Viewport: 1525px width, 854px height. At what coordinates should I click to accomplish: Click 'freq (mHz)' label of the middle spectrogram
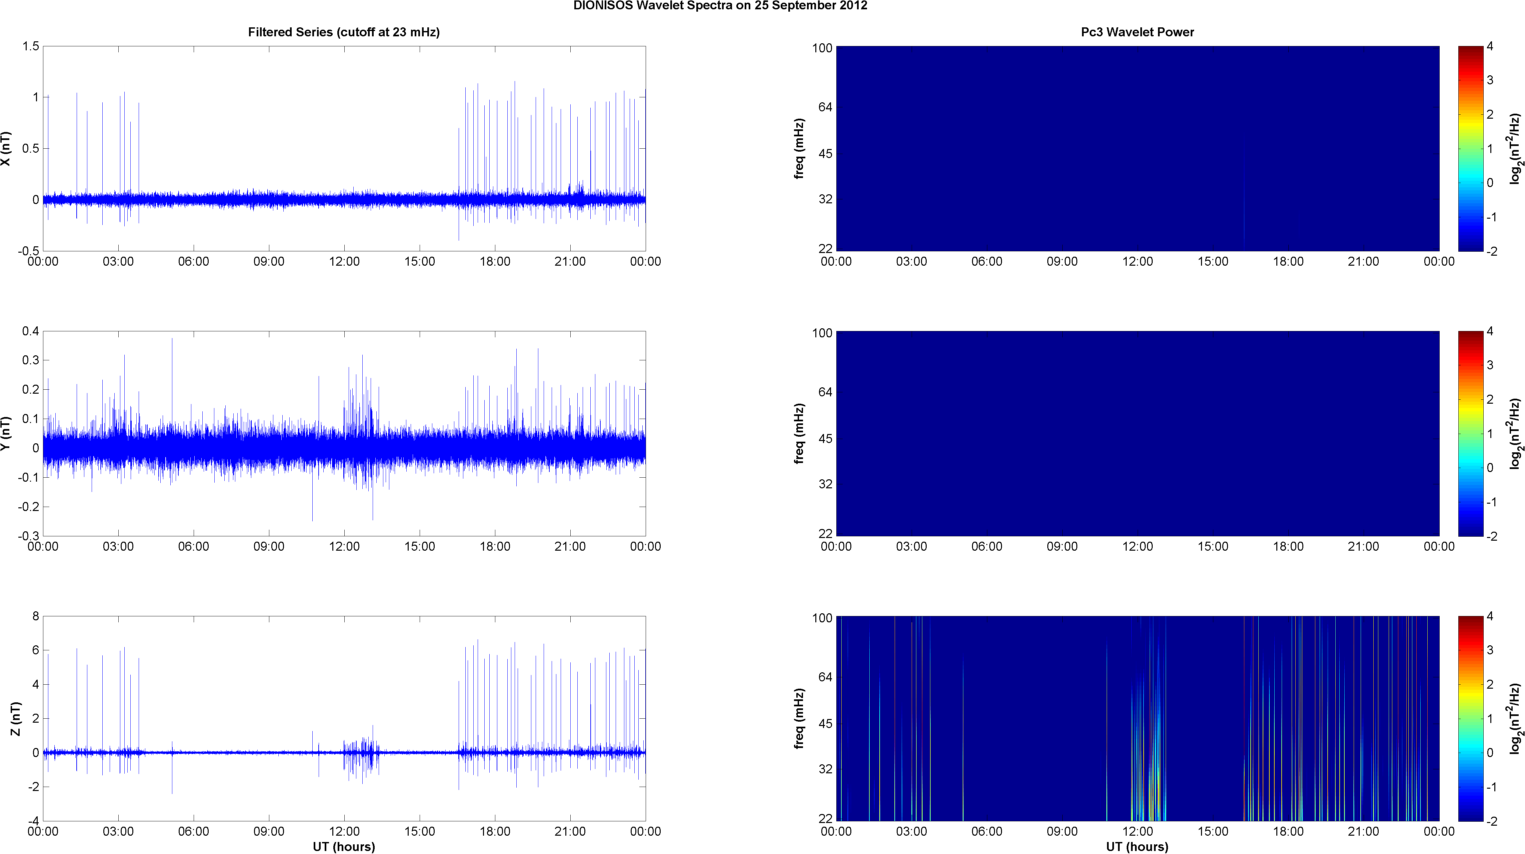[x=800, y=433]
